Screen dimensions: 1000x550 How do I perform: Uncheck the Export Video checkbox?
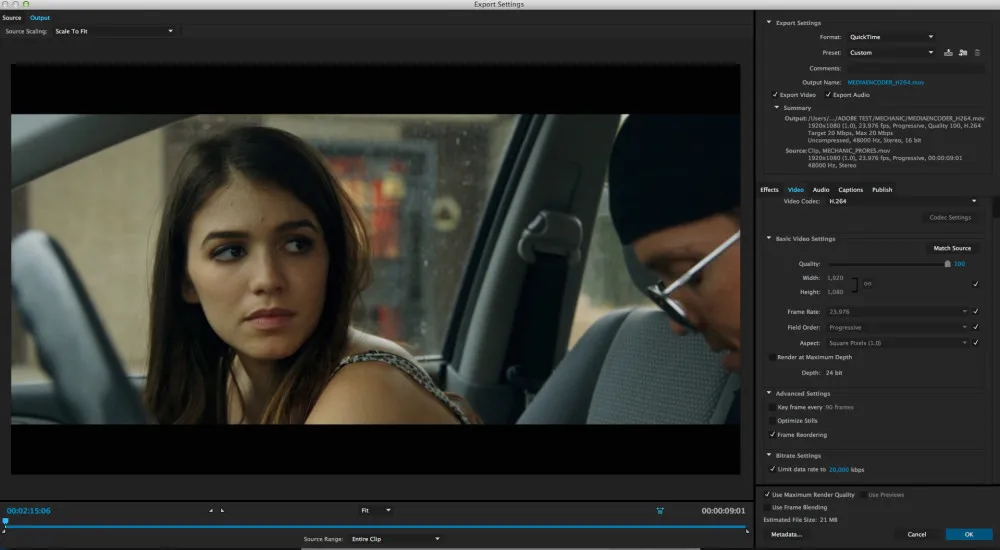776,94
